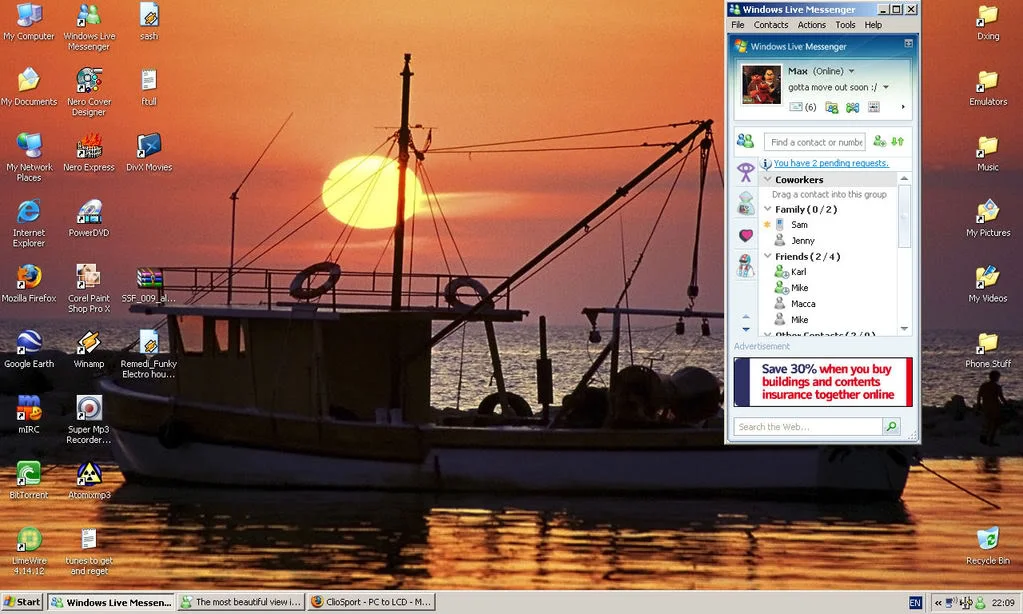Select the Remedi_Funky Electro house file icon
The height and width of the screenshot is (614, 1023).
tap(149, 354)
